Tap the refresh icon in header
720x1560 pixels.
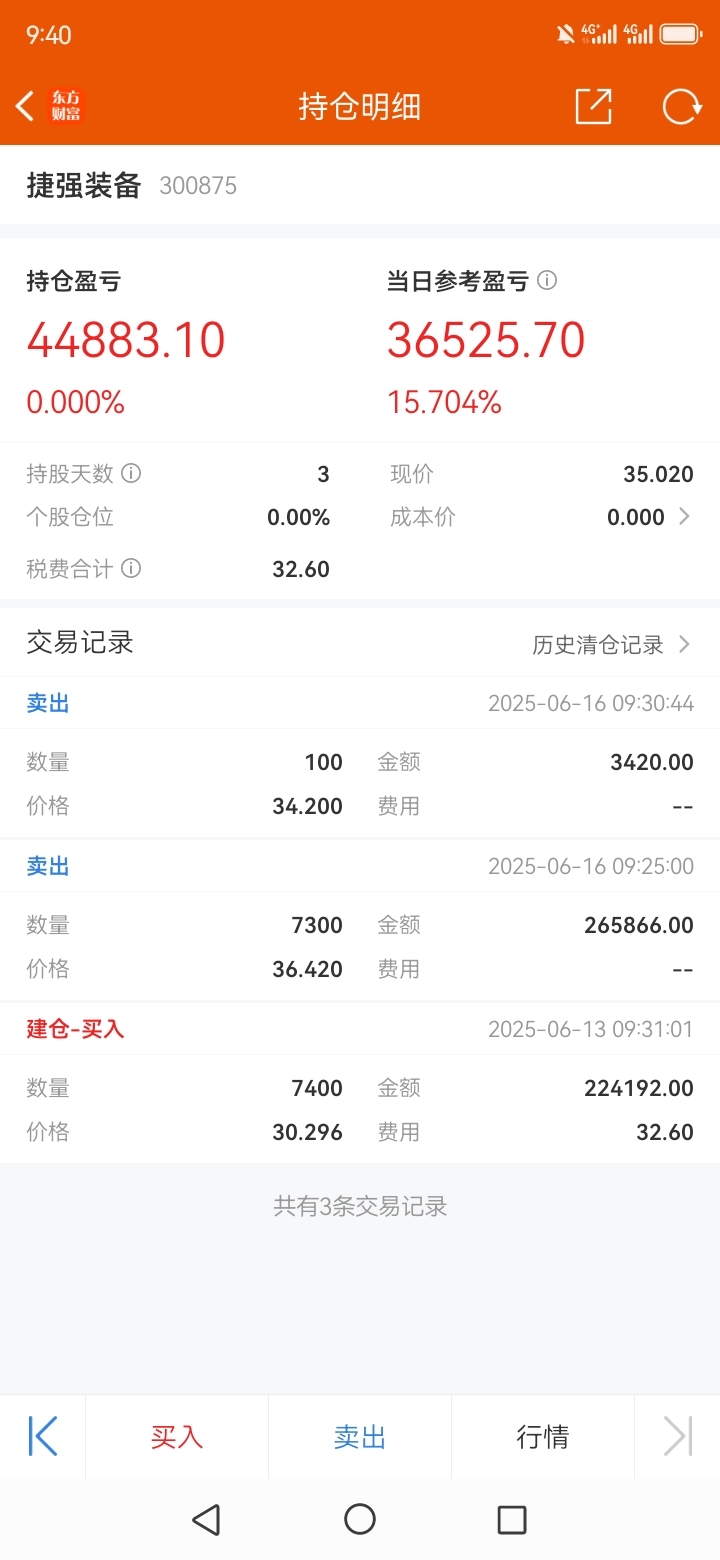[682, 106]
